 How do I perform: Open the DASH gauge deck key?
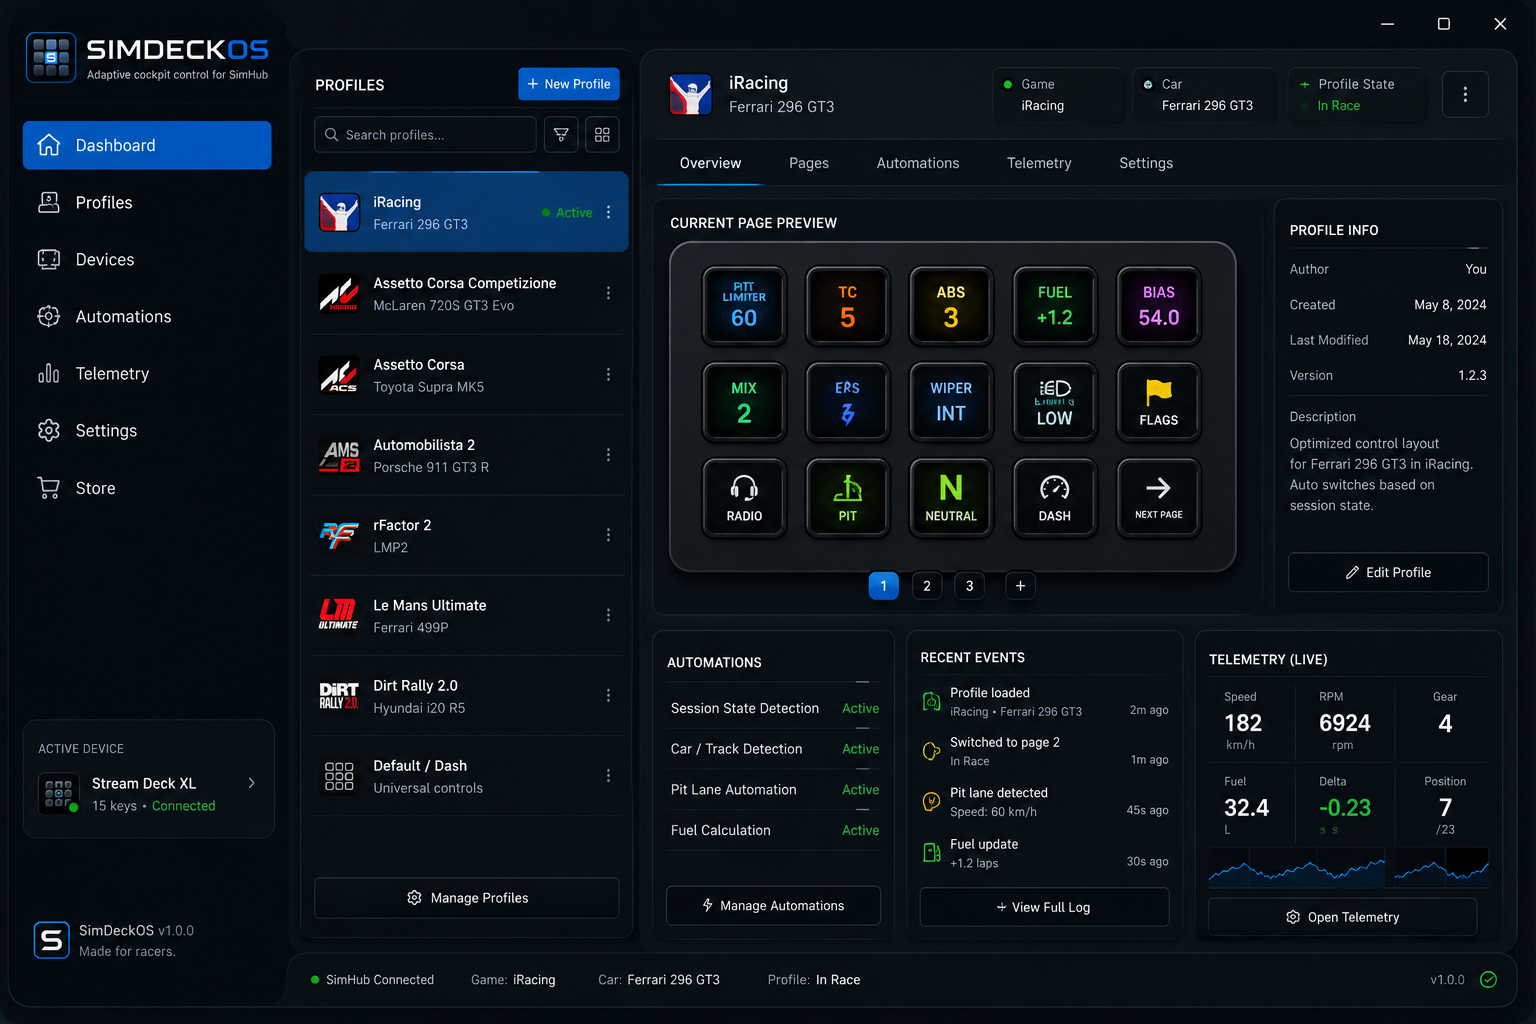click(x=1055, y=498)
